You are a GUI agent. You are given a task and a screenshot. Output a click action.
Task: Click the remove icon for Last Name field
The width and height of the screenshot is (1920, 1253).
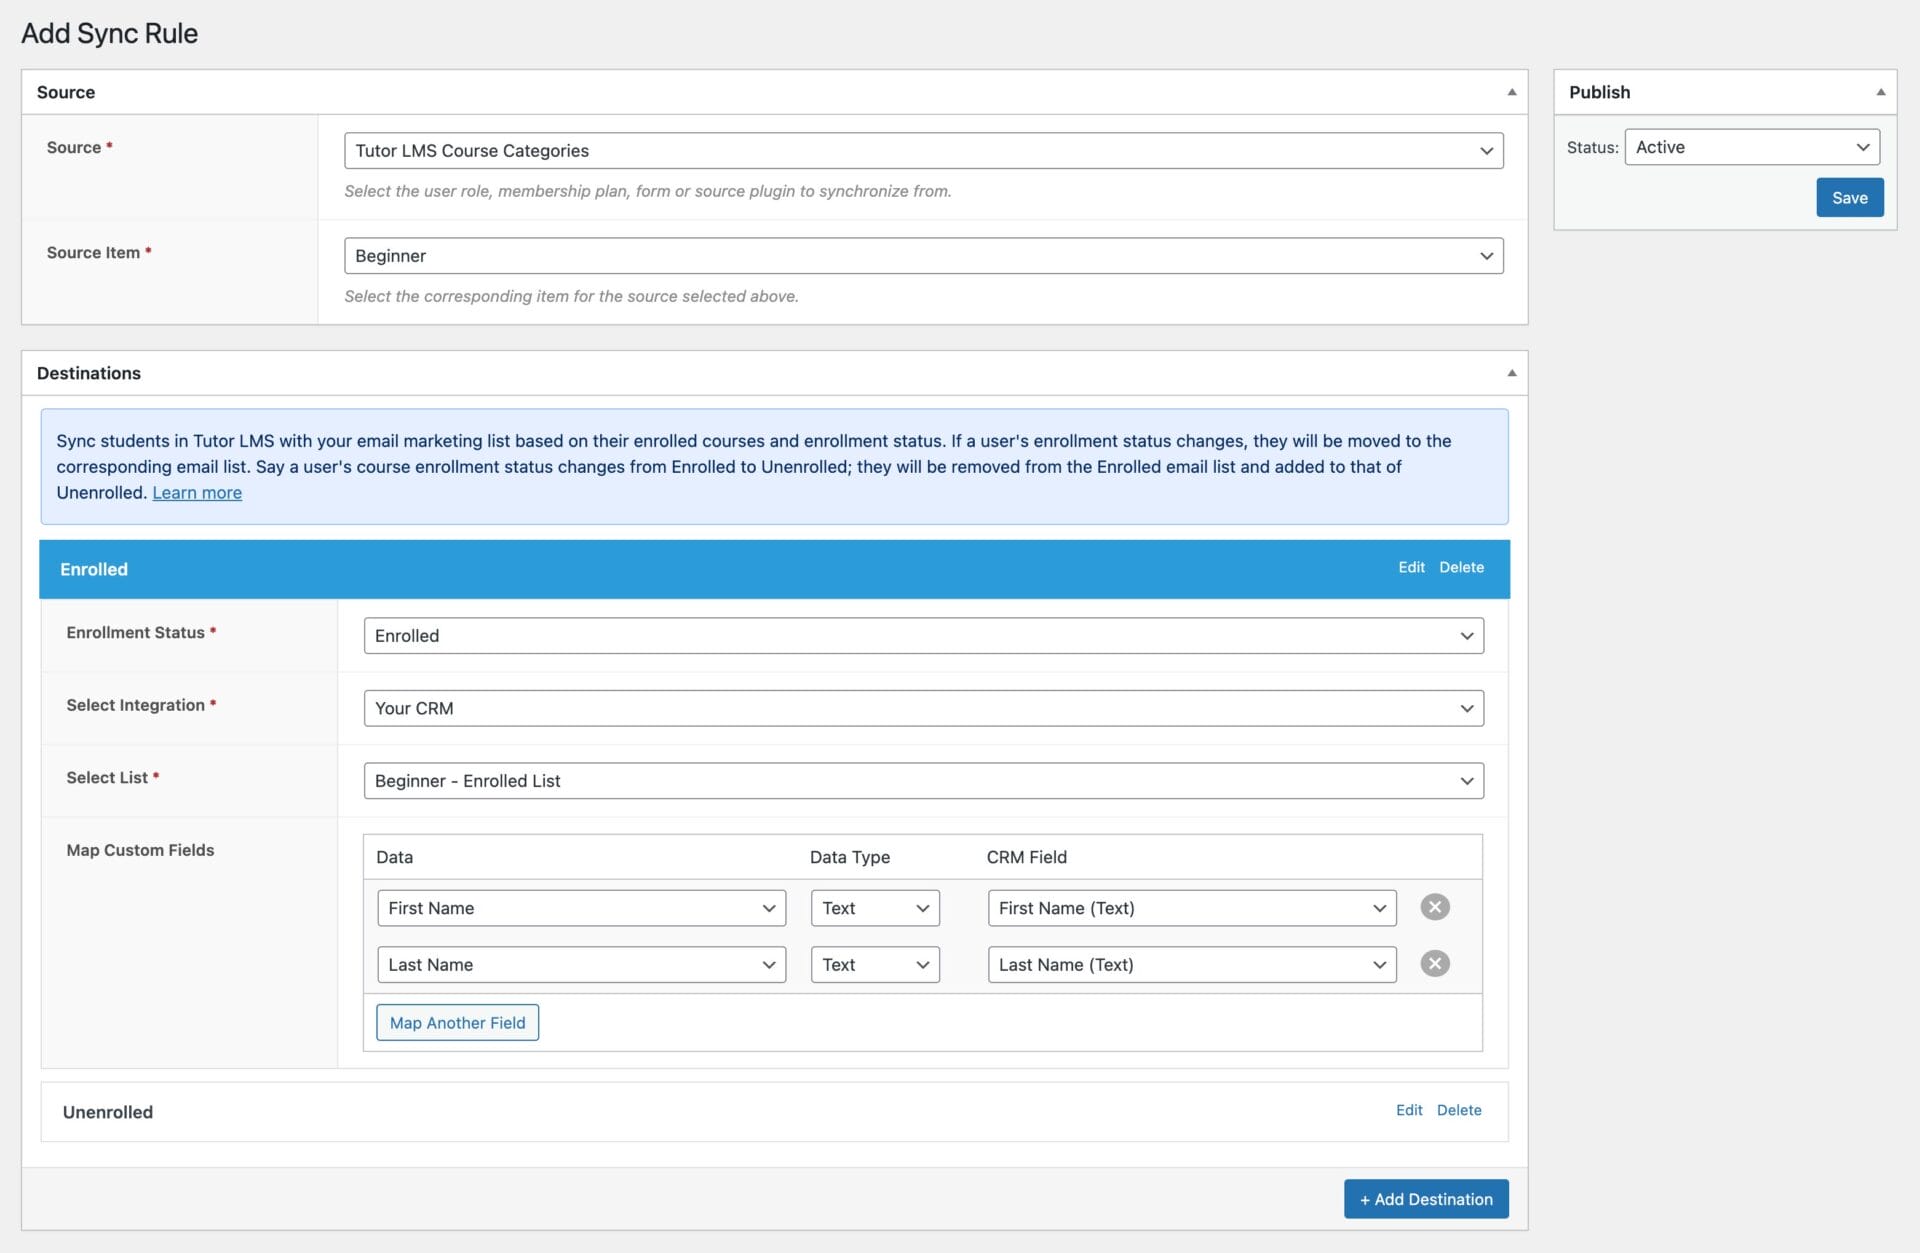pyautogui.click(x=1436, y=963)
